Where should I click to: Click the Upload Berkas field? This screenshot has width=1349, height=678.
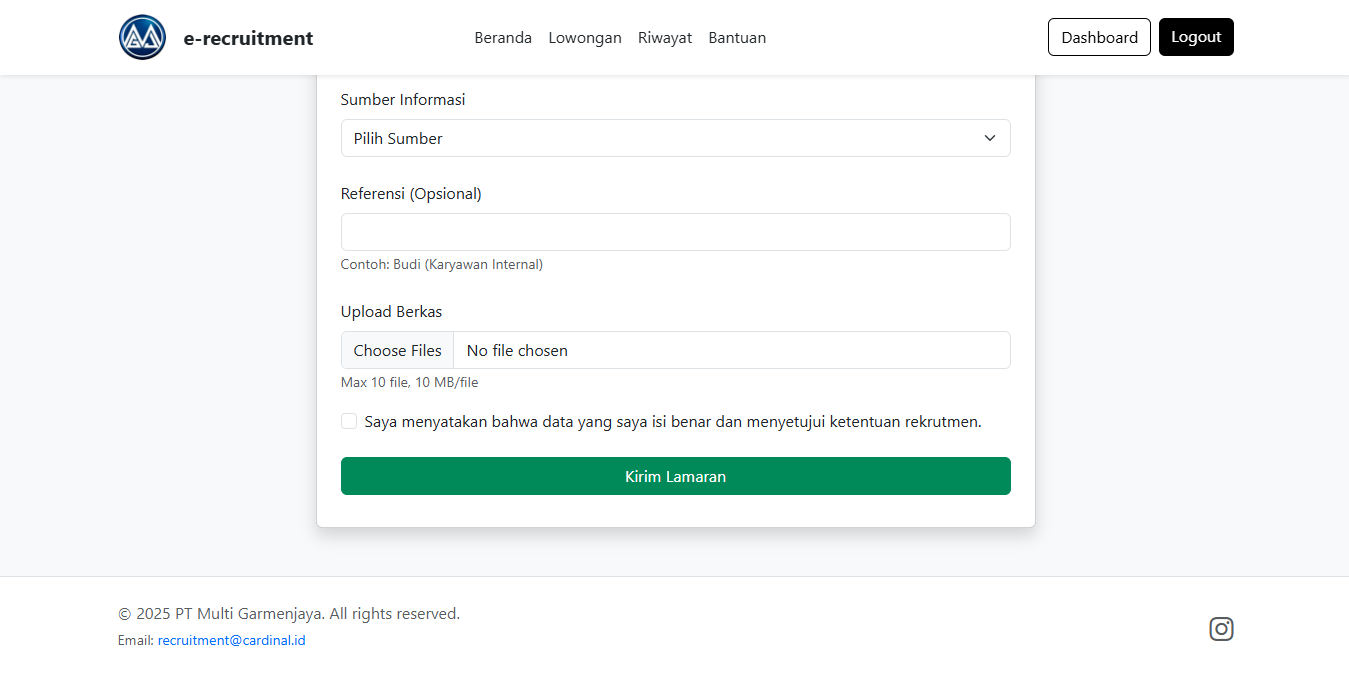pos(675,350)
